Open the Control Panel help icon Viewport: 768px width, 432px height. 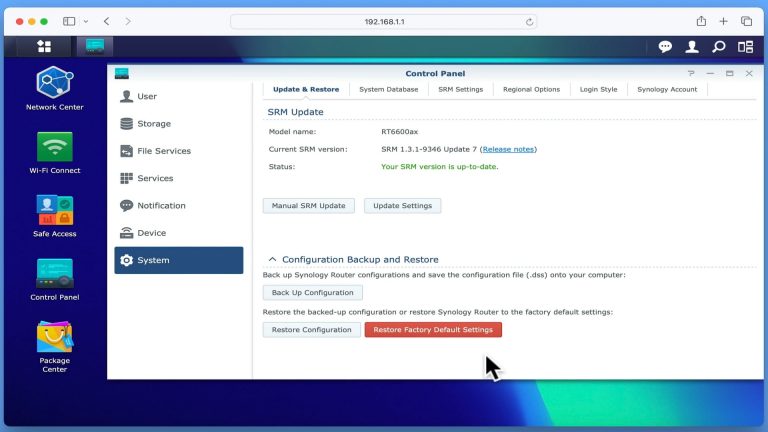click(691, 73)
